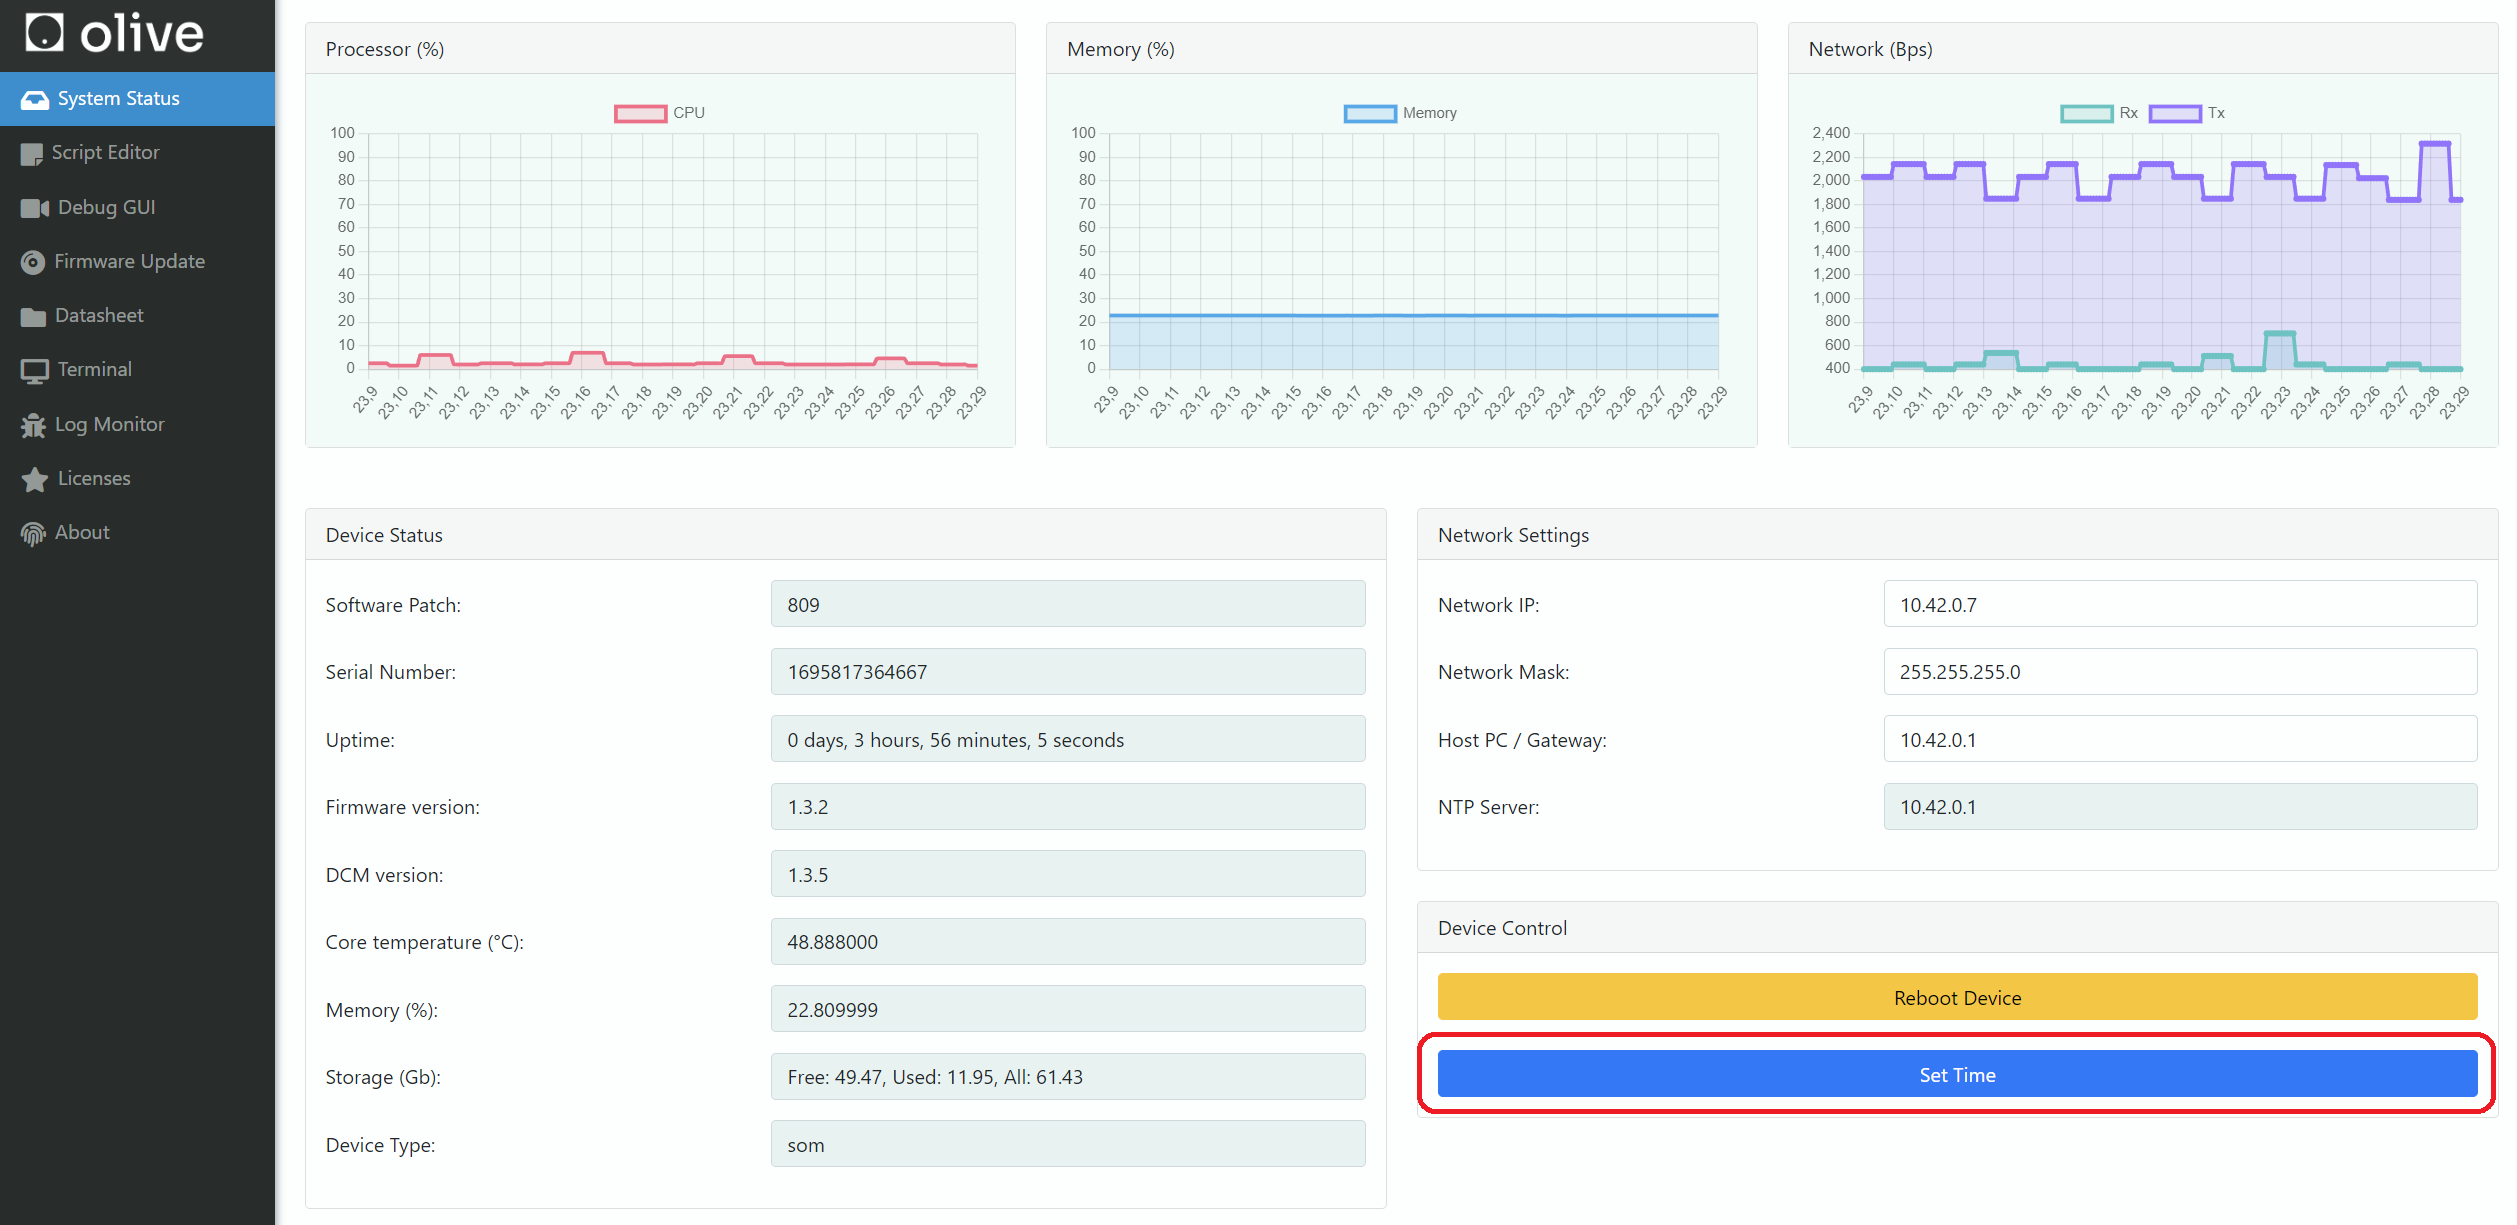
Task: Click the Debug GUI camera icon
Action: point(35,208)
